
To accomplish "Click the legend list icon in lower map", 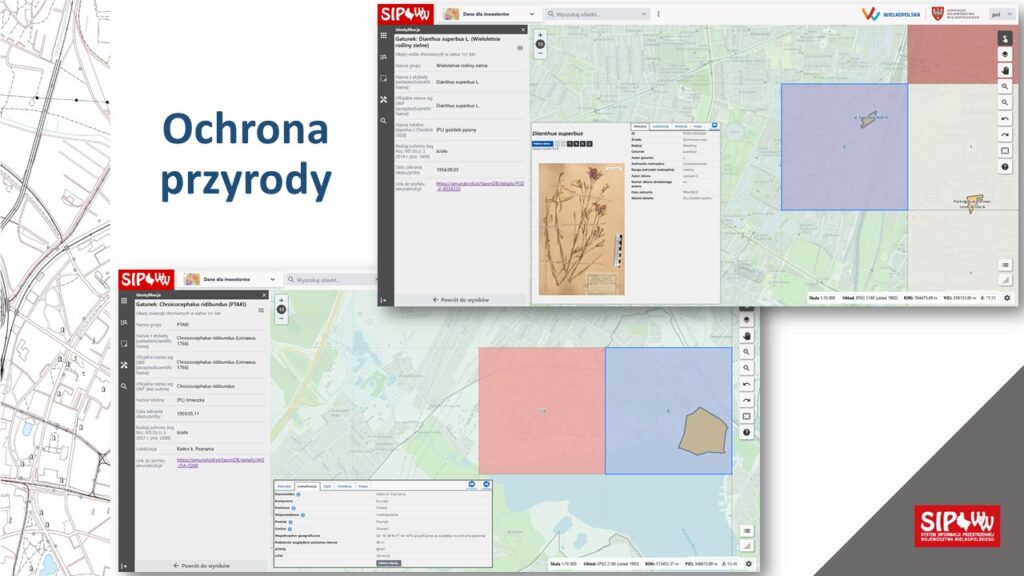I will [x=747, y=530].
